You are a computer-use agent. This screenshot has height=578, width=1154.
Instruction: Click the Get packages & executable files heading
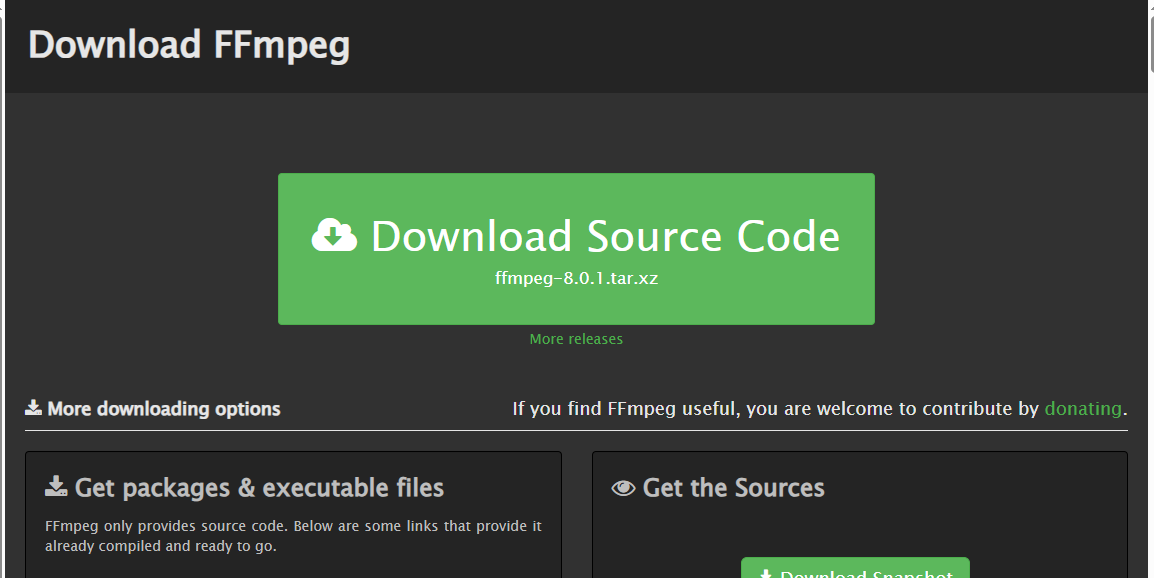tap(259, 487)
